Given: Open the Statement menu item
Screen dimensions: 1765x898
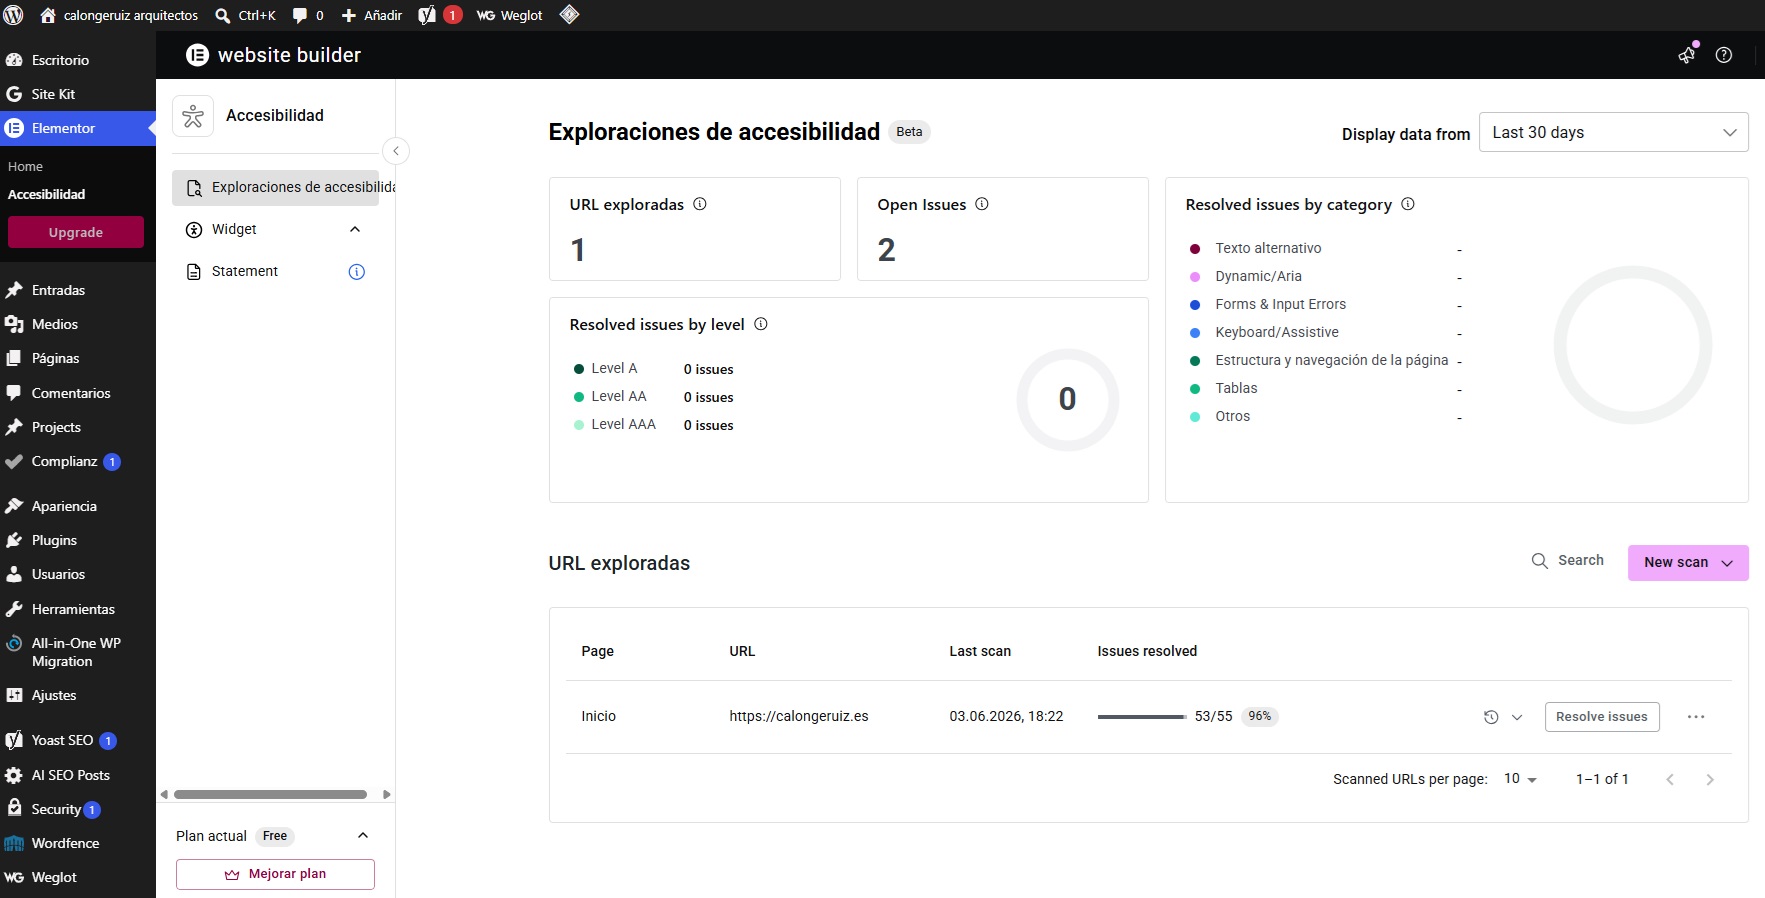Looking at the screenshot, I should click(245, 271).
